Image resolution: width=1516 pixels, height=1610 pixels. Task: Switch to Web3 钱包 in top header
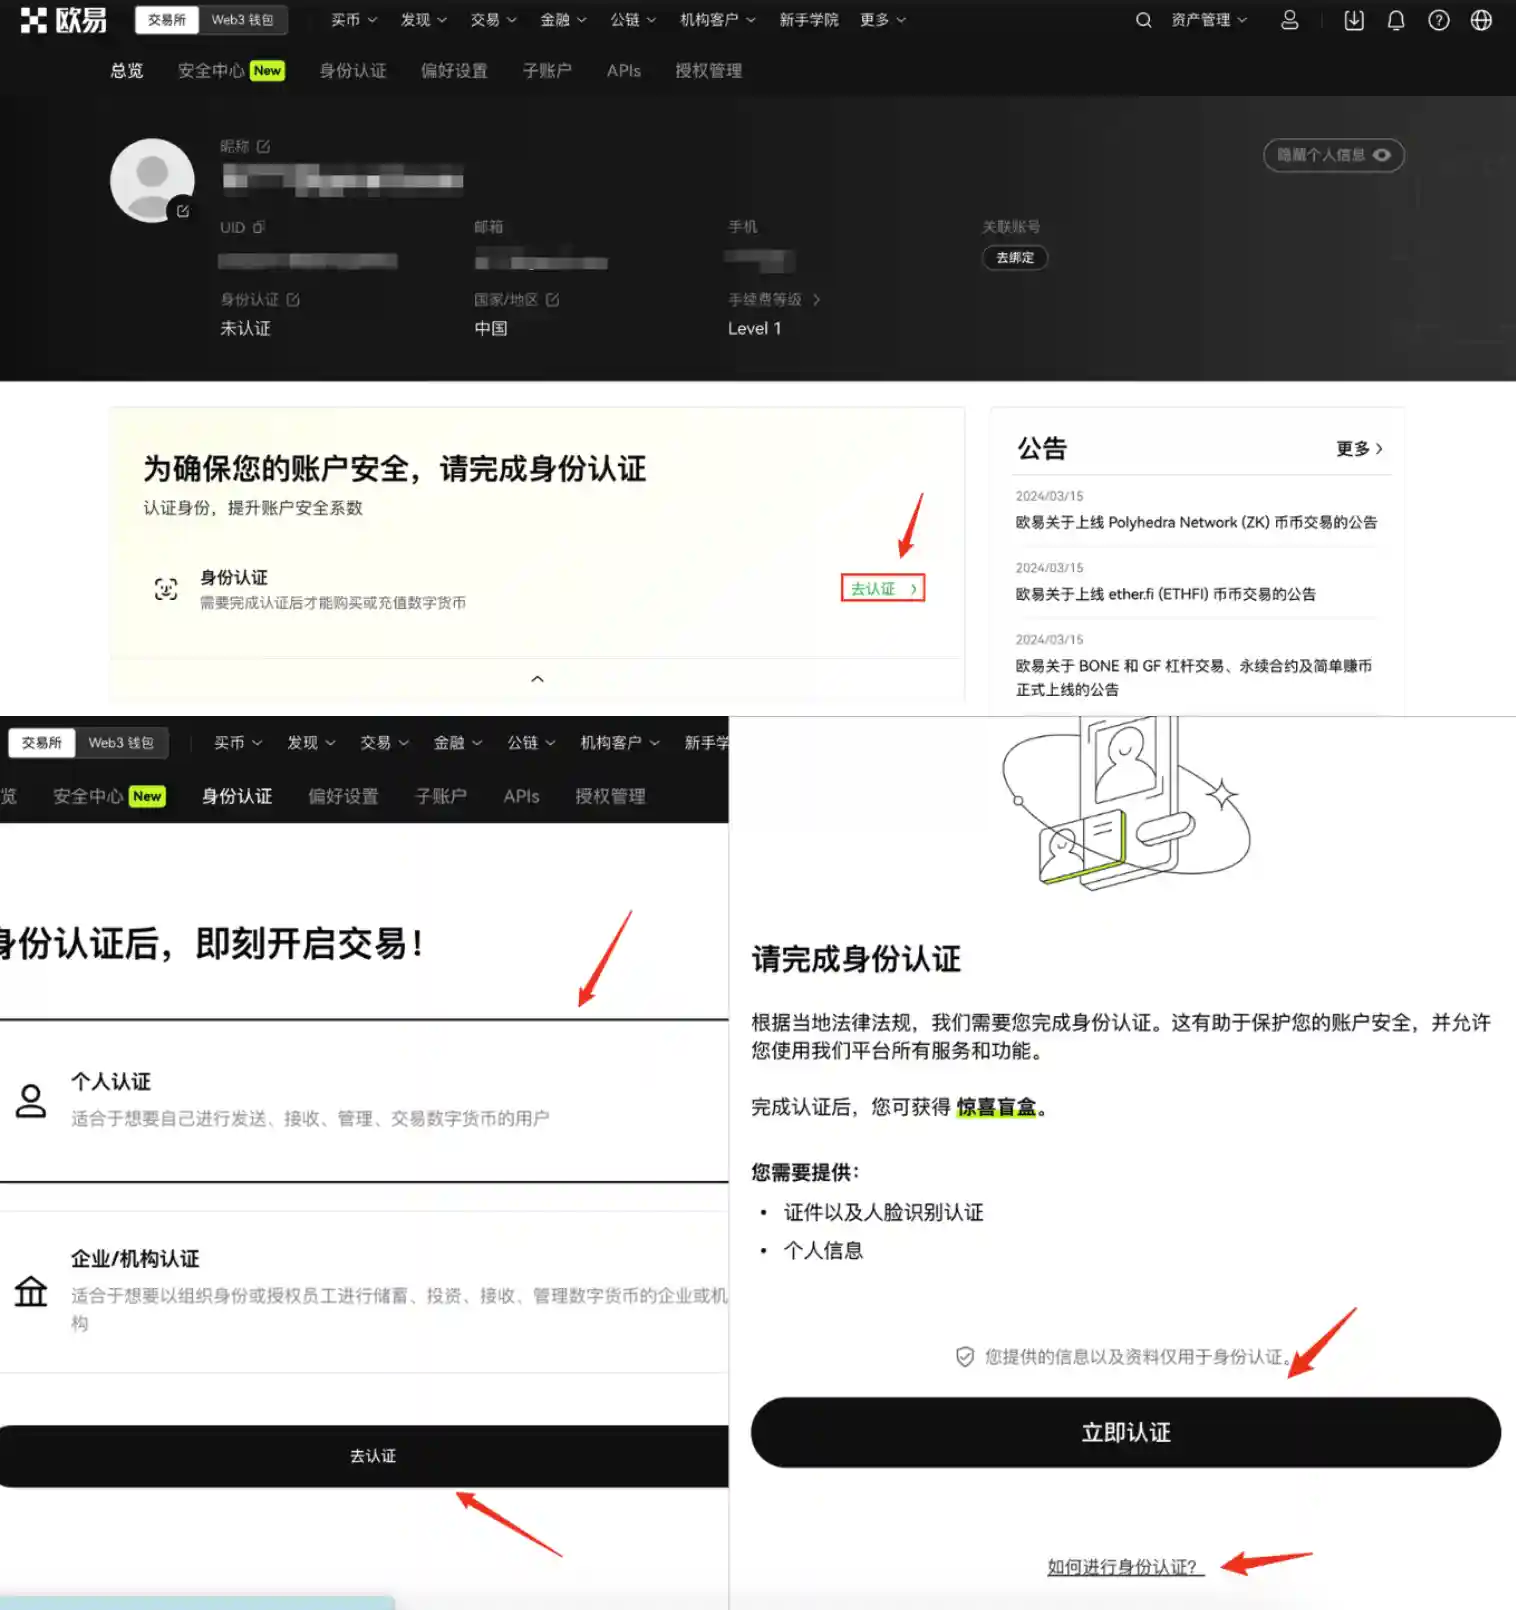tap(242, 20)
